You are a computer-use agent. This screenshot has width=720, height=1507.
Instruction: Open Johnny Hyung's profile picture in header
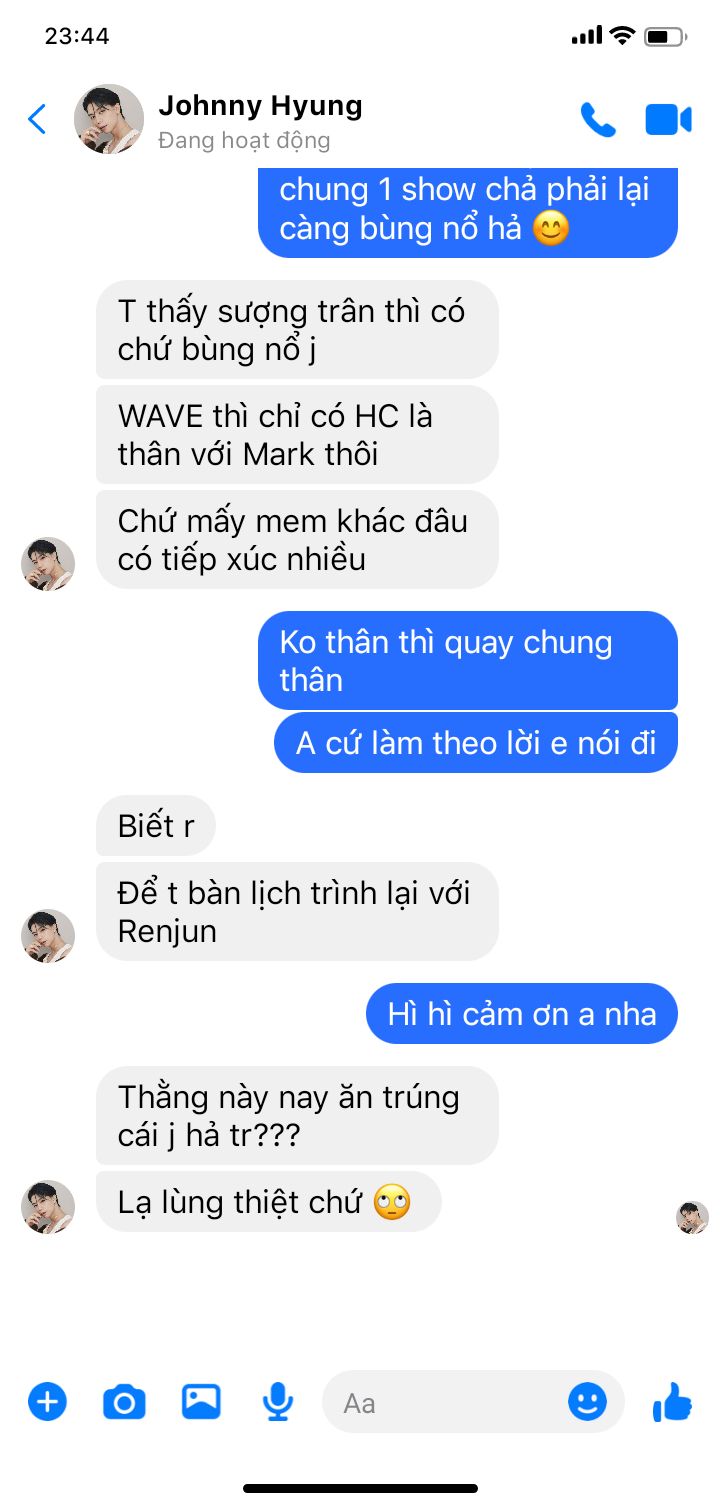pos(109,119)
